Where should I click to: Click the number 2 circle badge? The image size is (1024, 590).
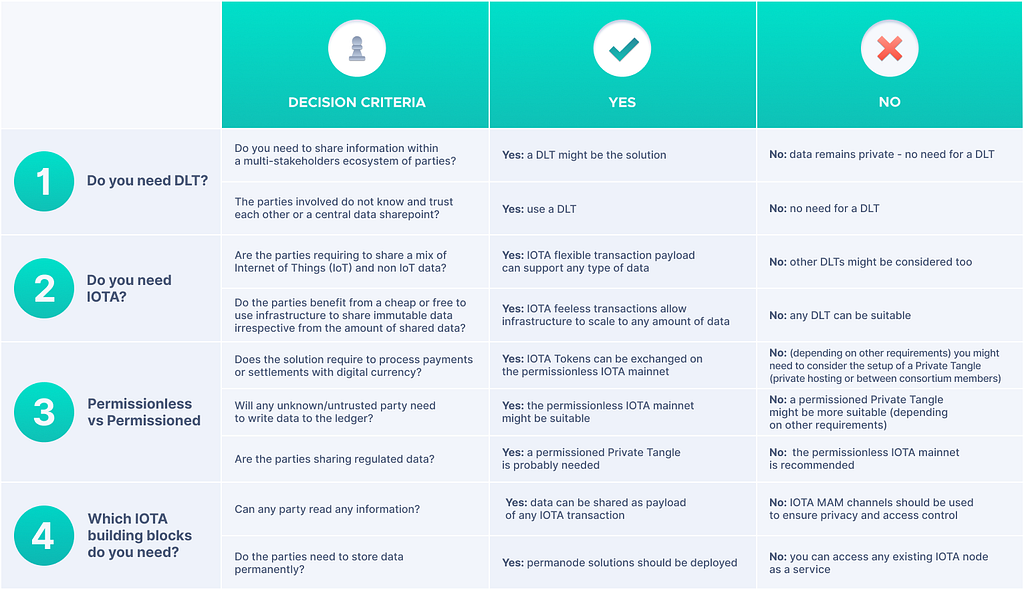(44, 288)
